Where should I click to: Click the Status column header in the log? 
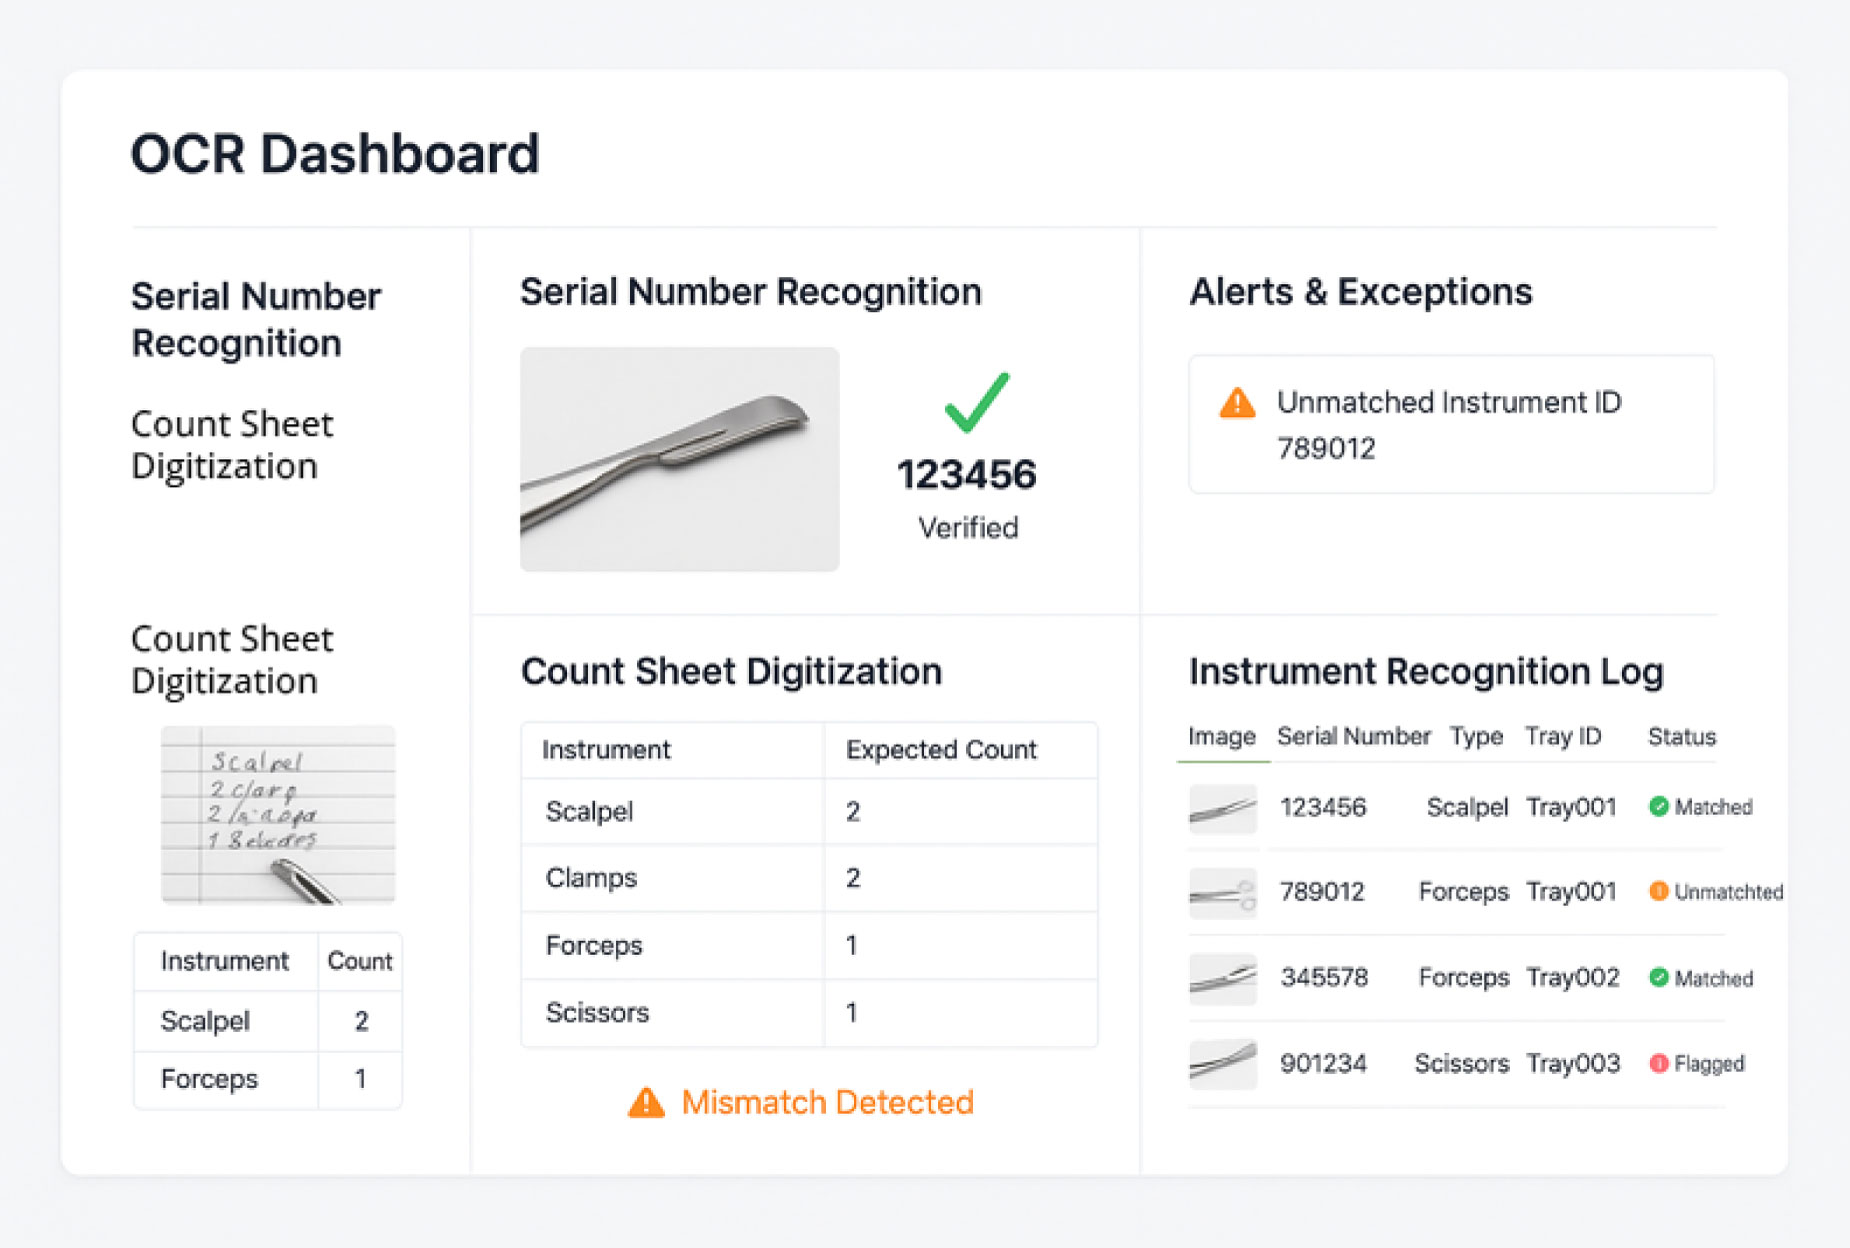[x=1681, y=737]
